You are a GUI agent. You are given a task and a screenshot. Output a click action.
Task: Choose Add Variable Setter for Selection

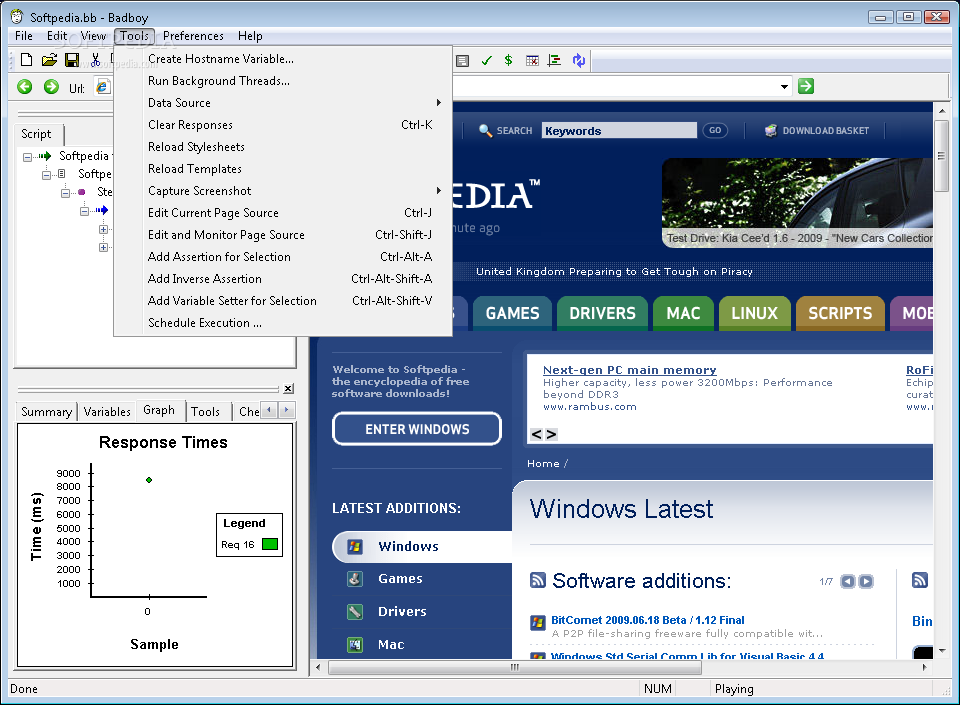tap(283, 301)
